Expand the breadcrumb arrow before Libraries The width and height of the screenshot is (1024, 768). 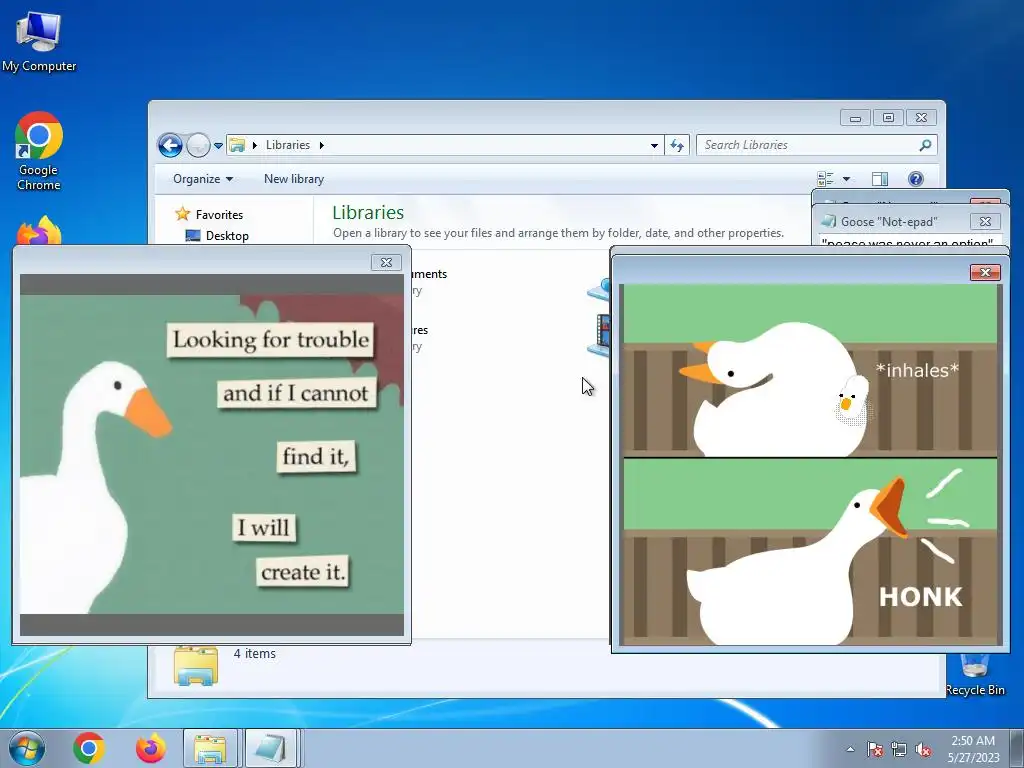click(x=255, y=145)
